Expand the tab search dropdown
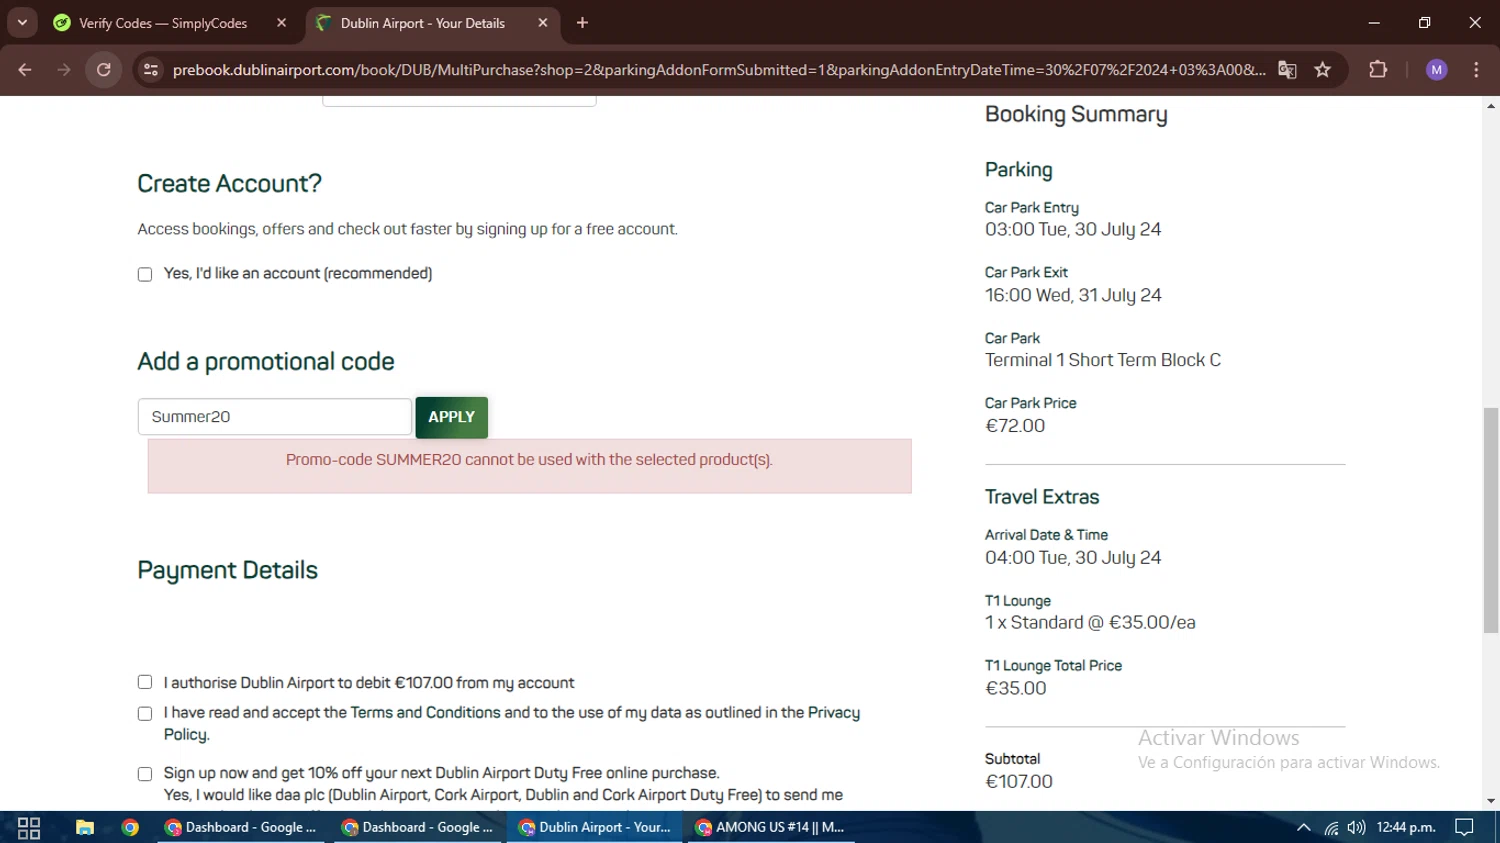This screenshot has width=1500, height=843. [22, 23]
